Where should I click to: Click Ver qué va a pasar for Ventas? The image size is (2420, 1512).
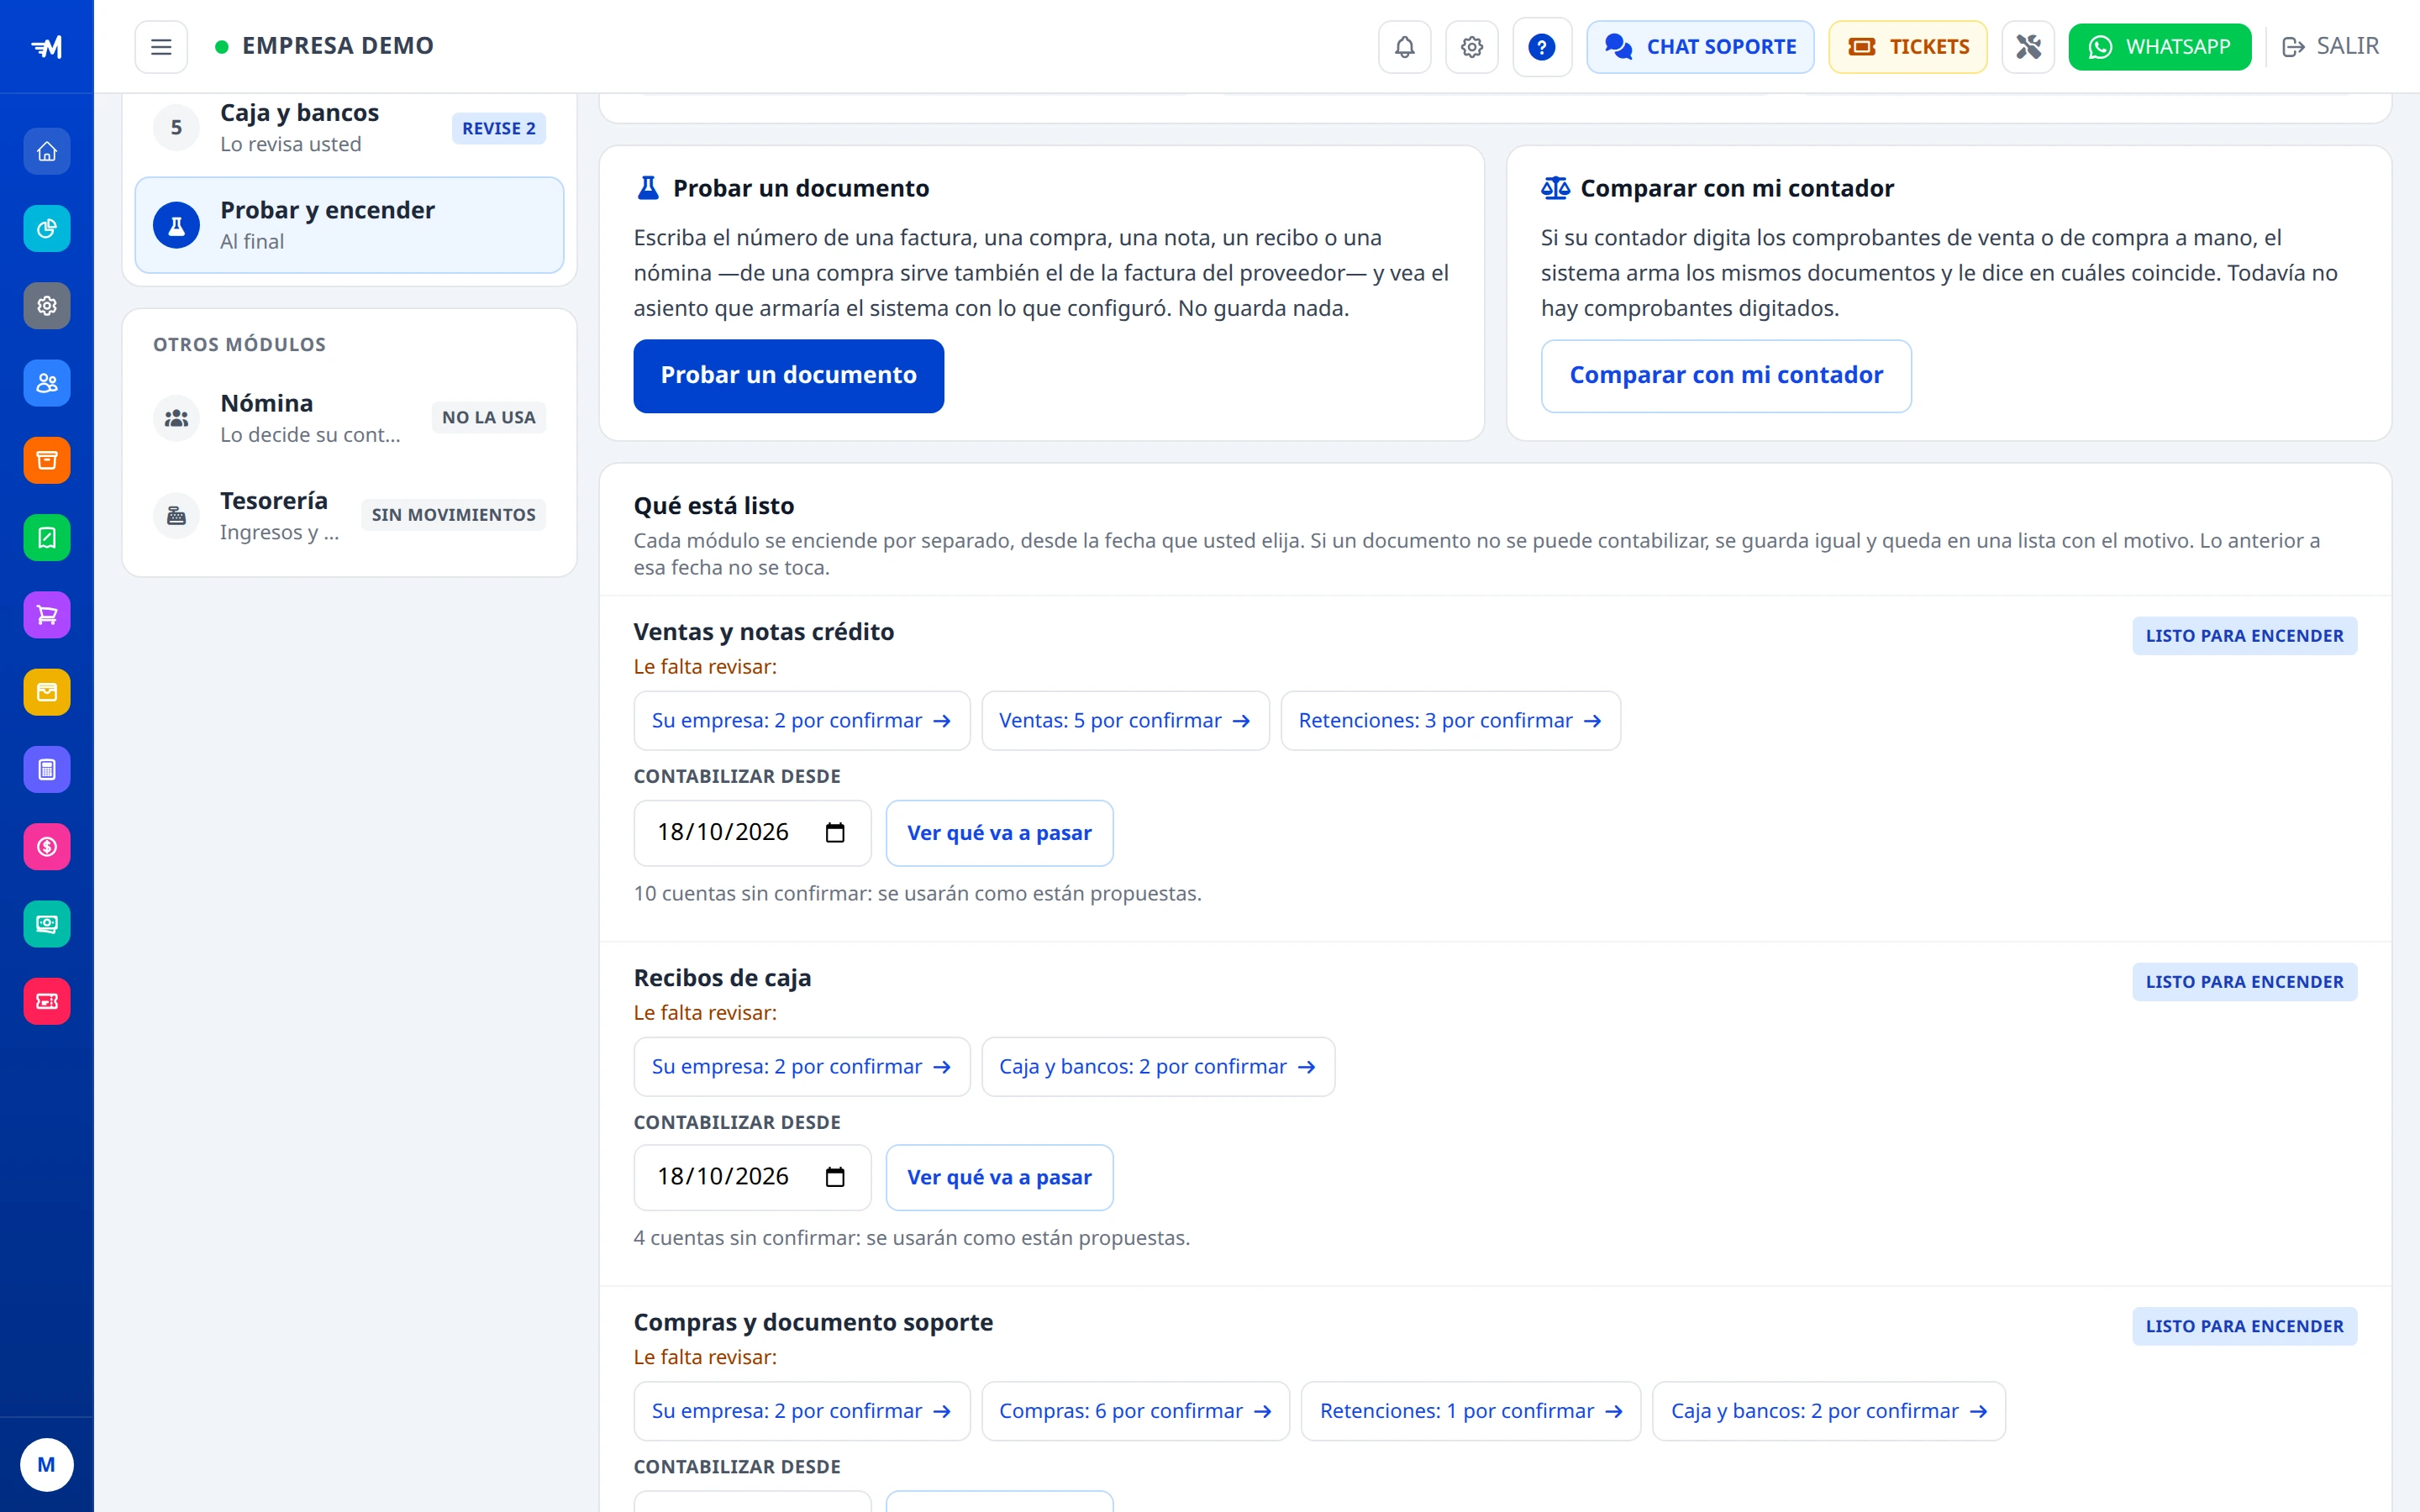999,833
